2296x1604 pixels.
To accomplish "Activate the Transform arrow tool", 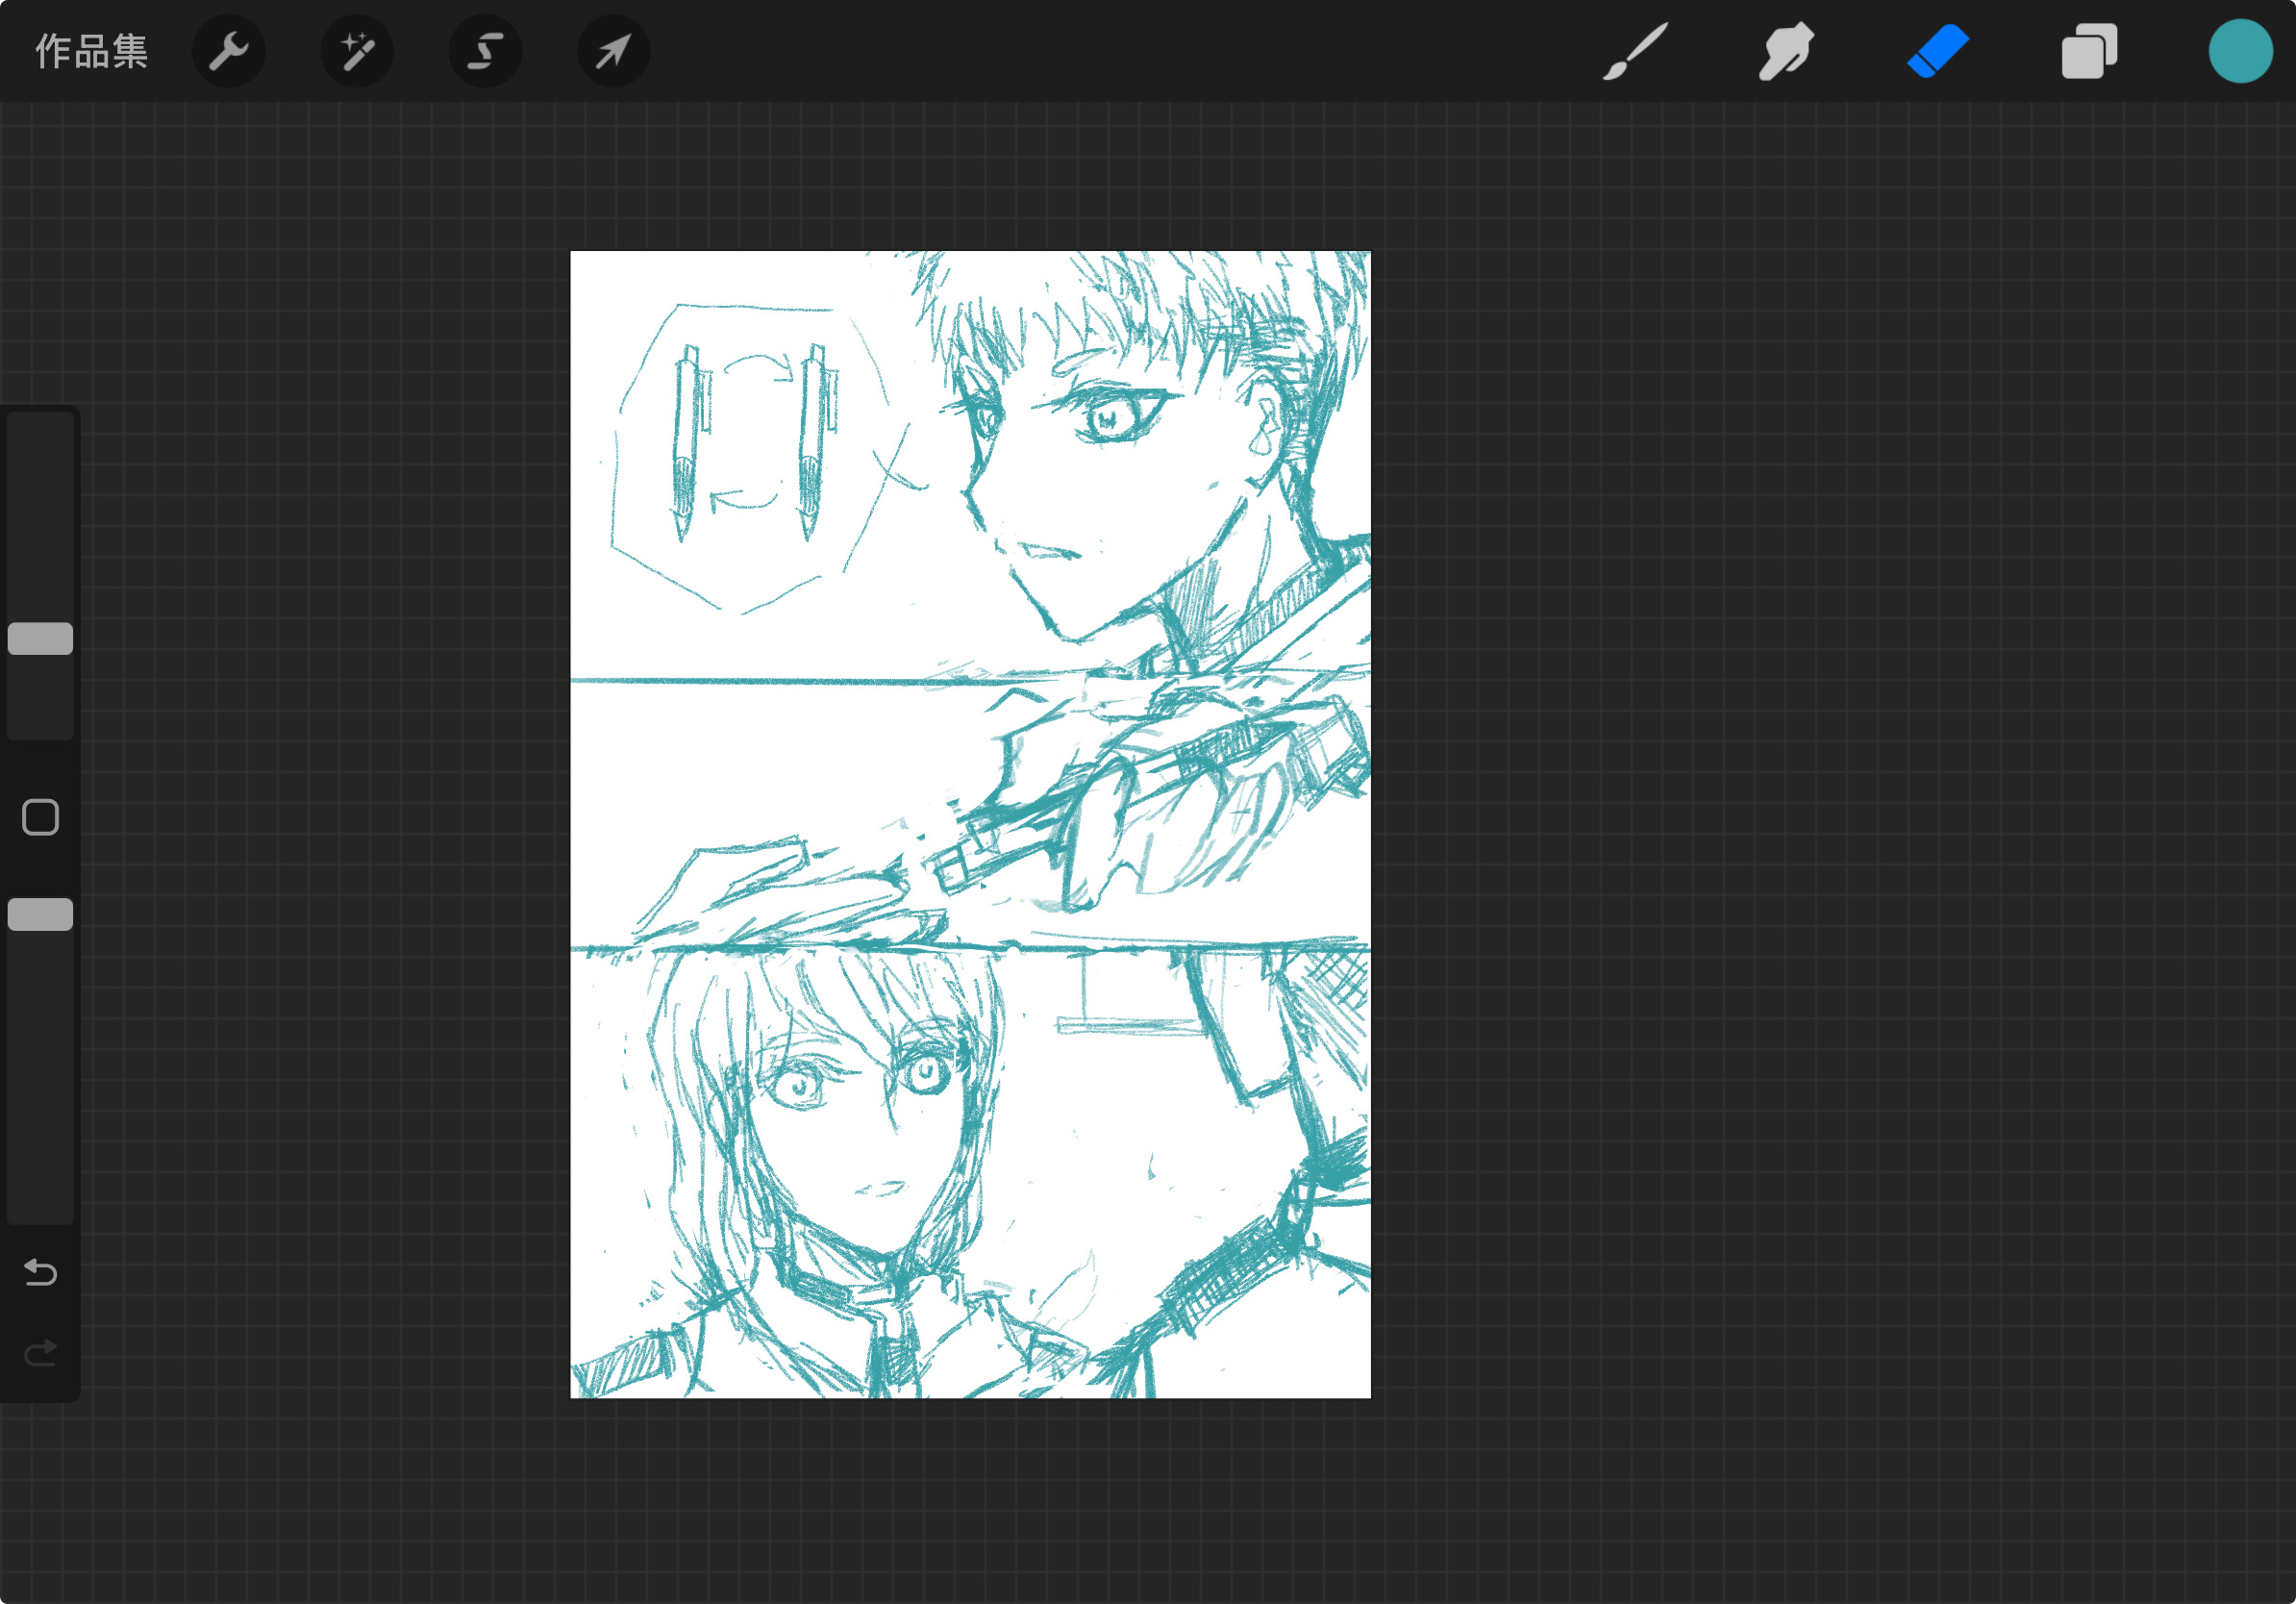I will click(613, 51).
